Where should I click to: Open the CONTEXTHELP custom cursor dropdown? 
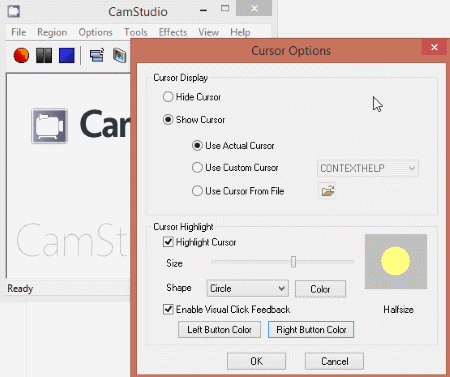[x=368, y=168]
